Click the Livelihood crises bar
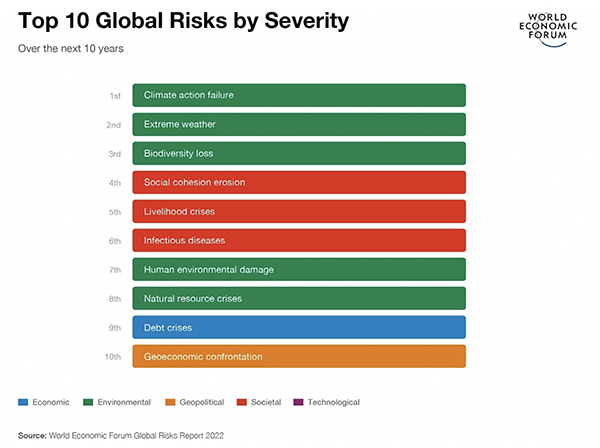The image size is (600, 448). (299, 211)
